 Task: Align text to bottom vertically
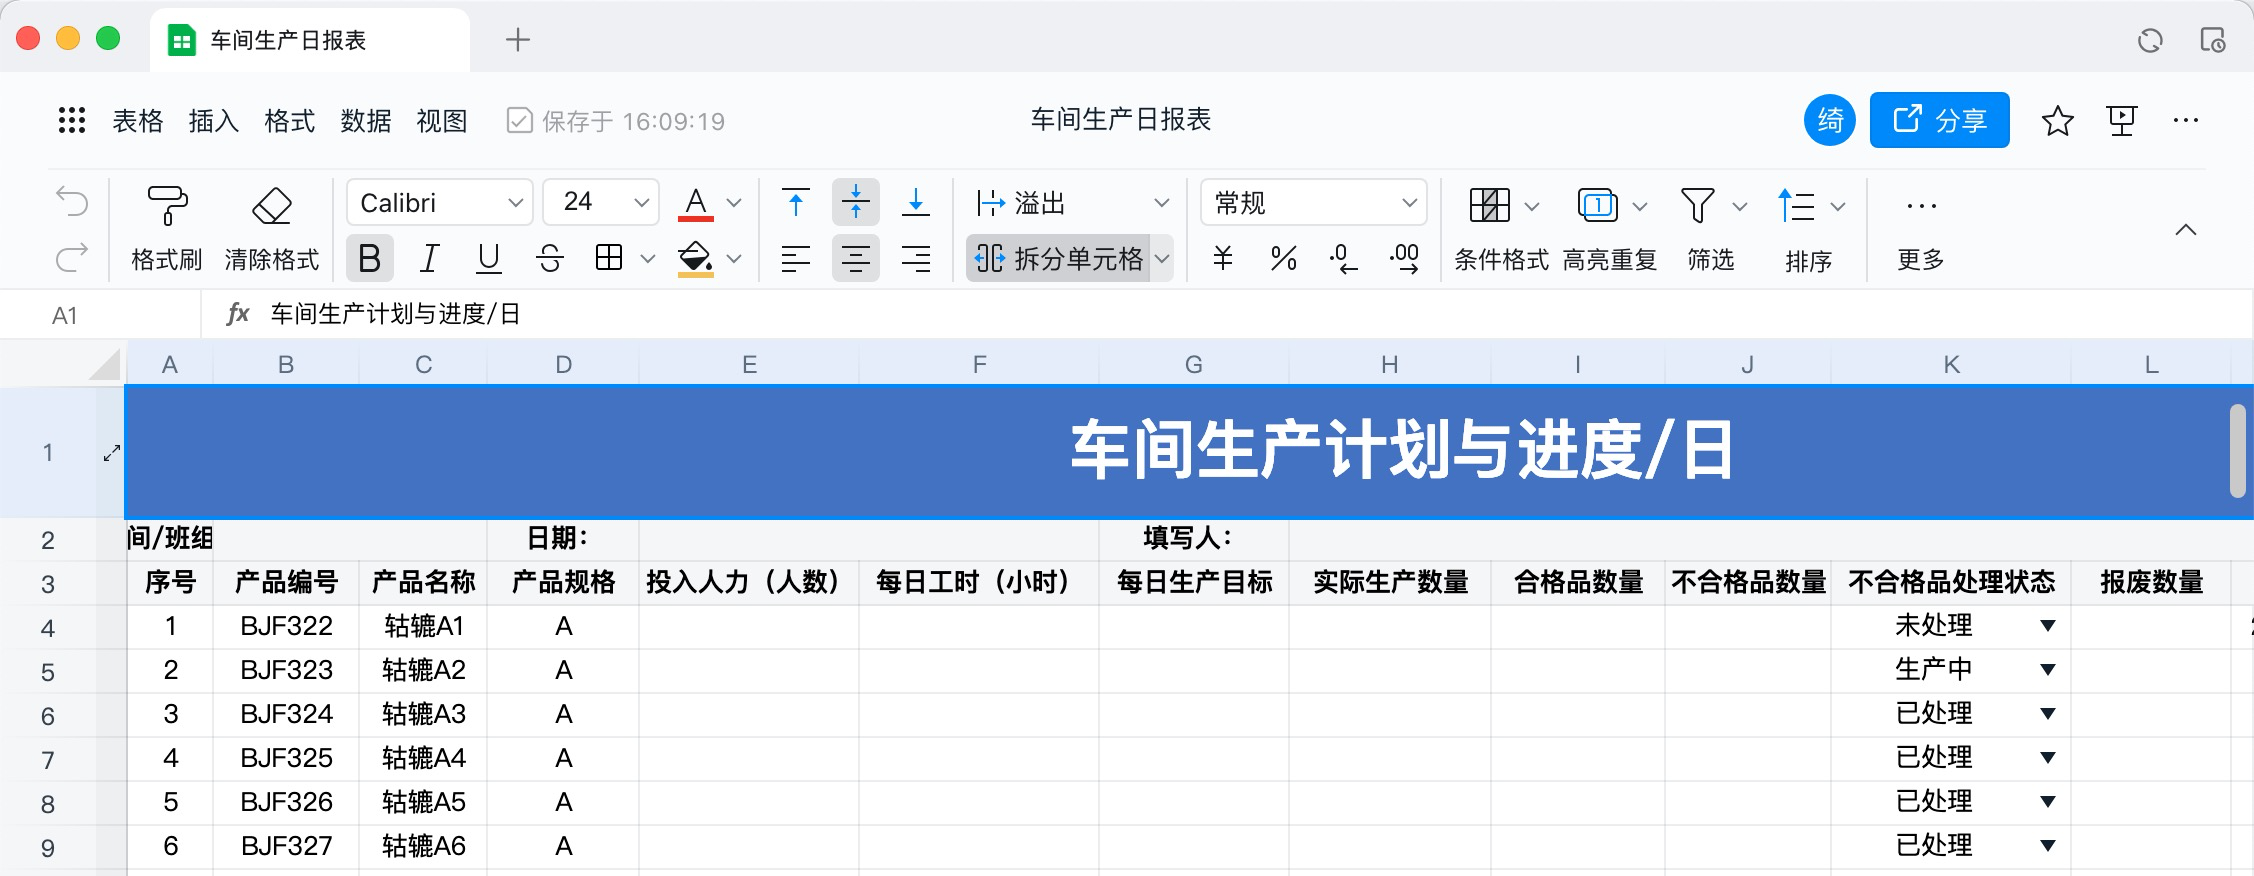coord(916,202)
